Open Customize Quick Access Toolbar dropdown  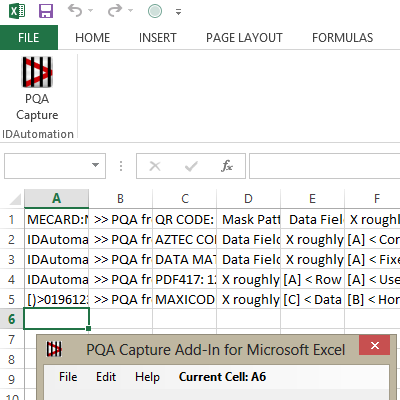179,12
